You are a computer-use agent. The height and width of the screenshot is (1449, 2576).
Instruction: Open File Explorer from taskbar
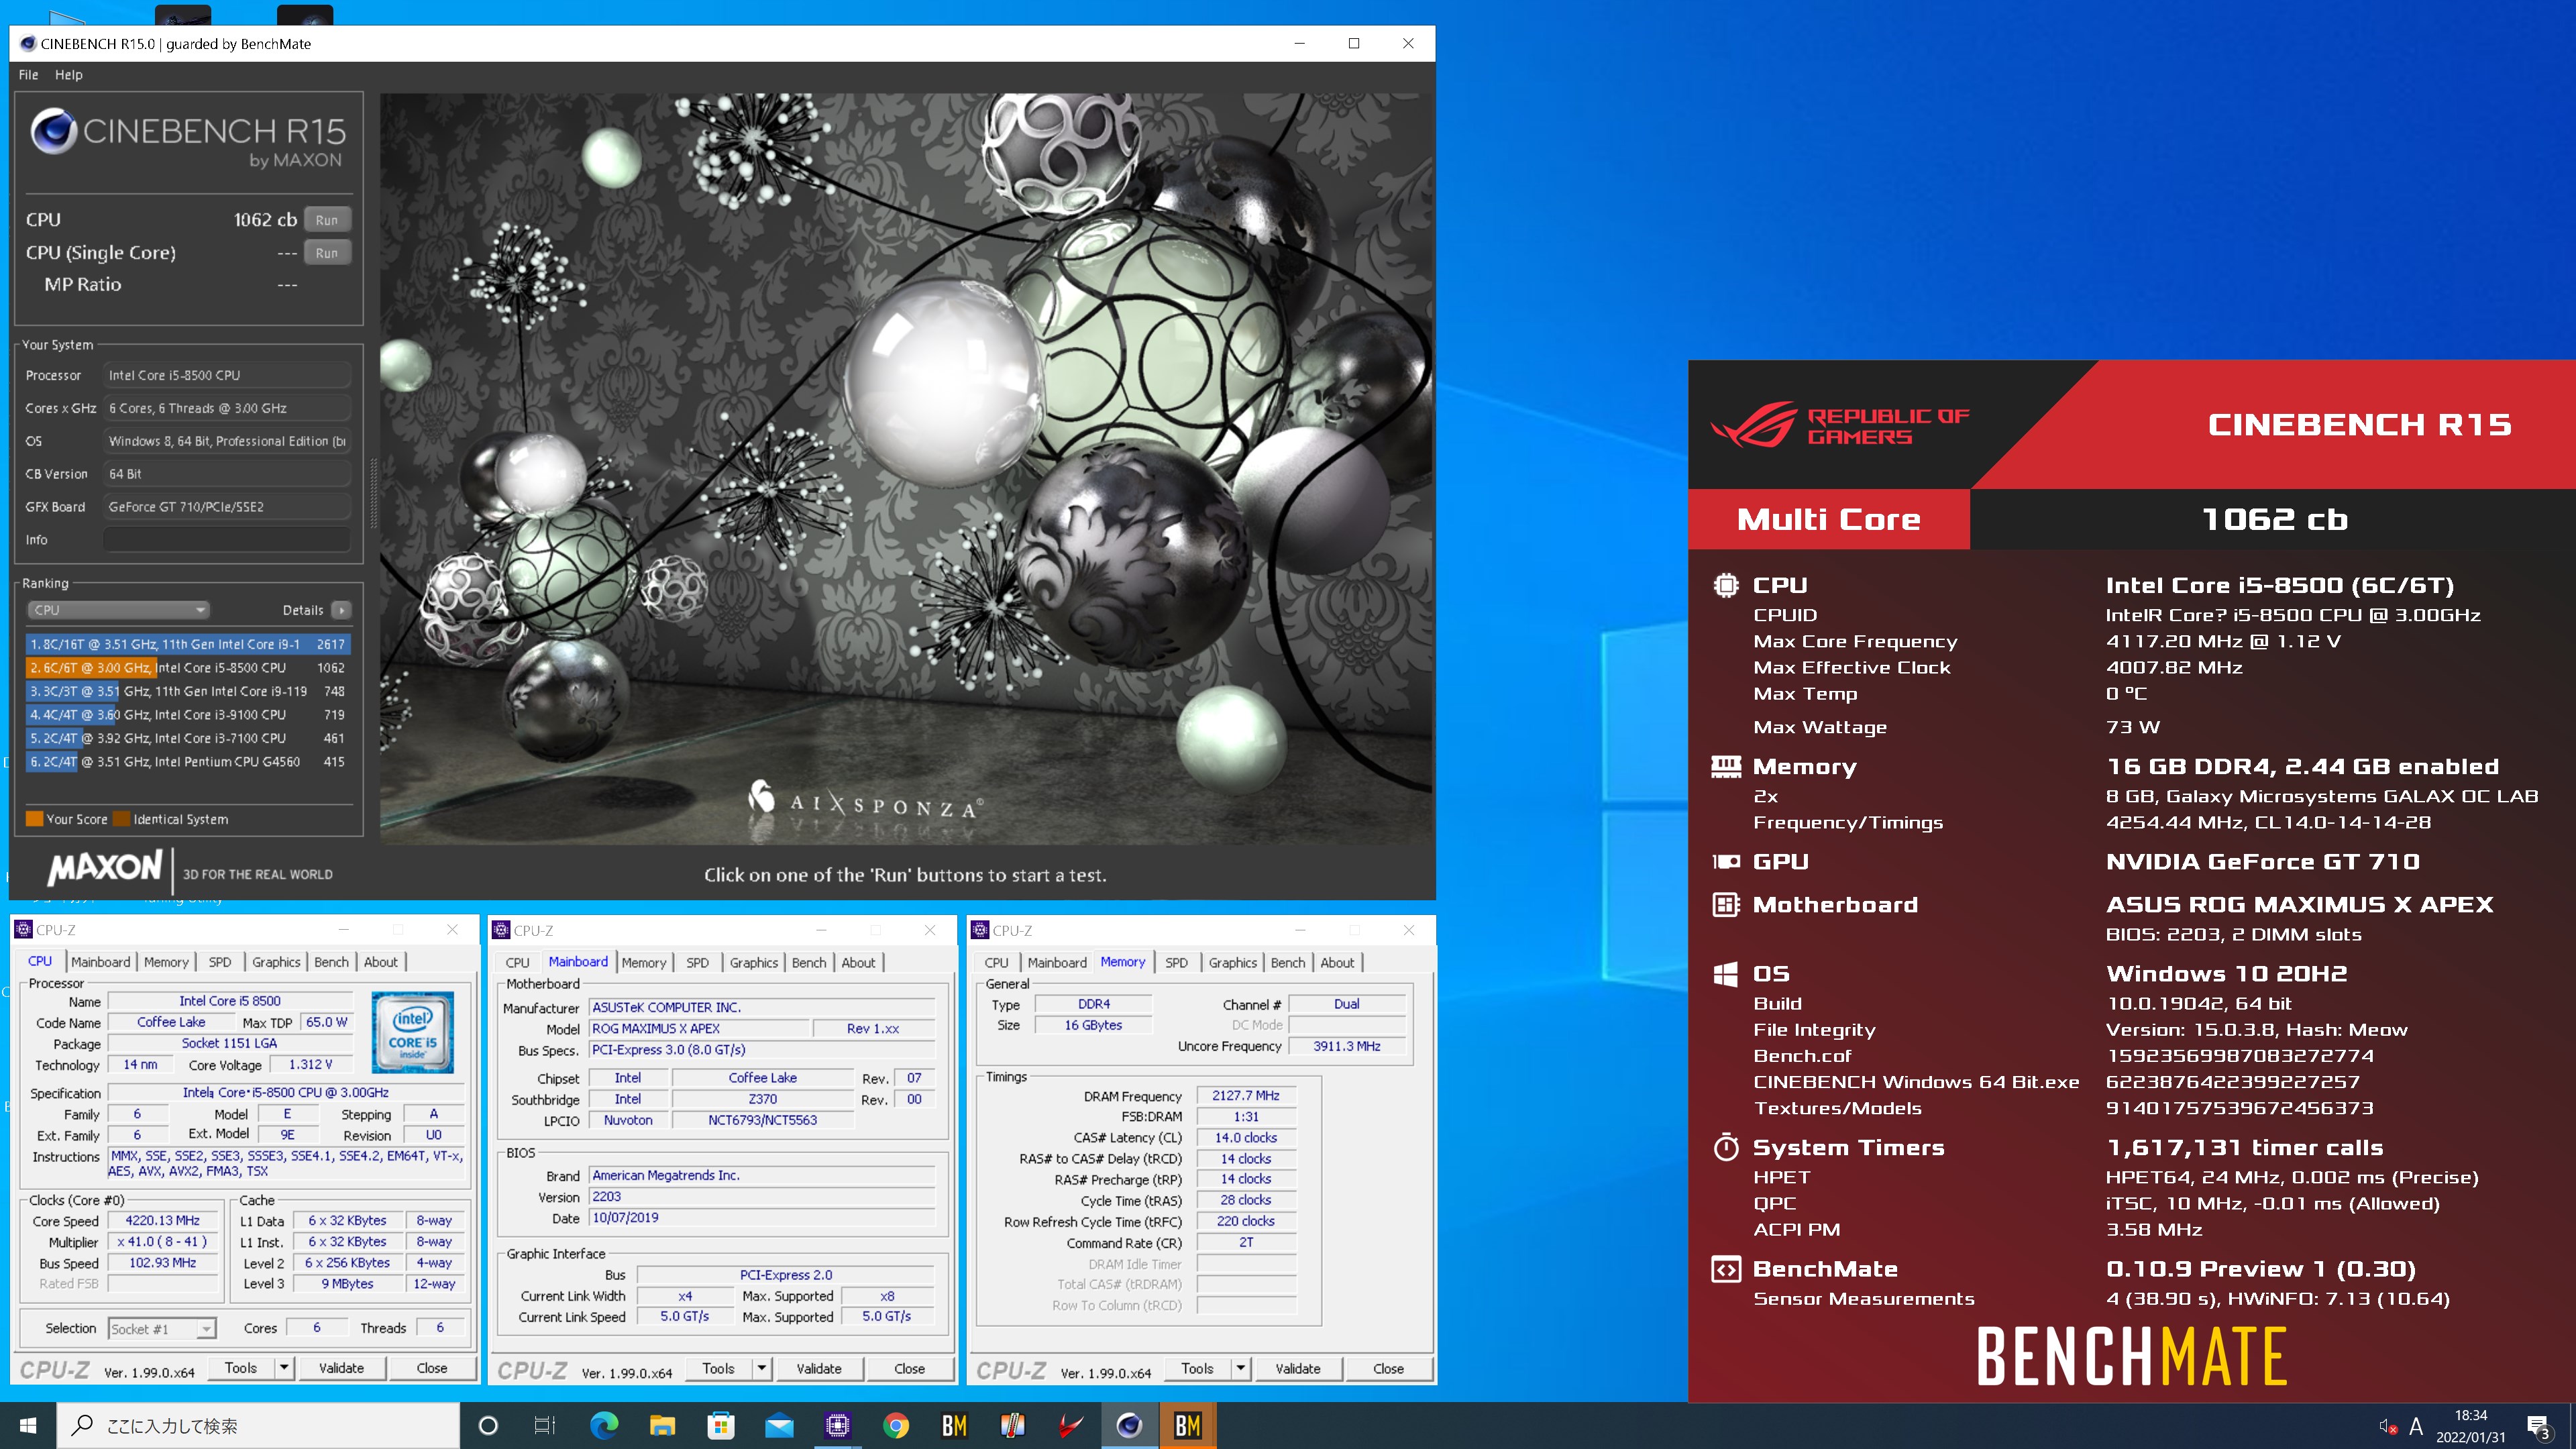click(x=662, y=1425)
